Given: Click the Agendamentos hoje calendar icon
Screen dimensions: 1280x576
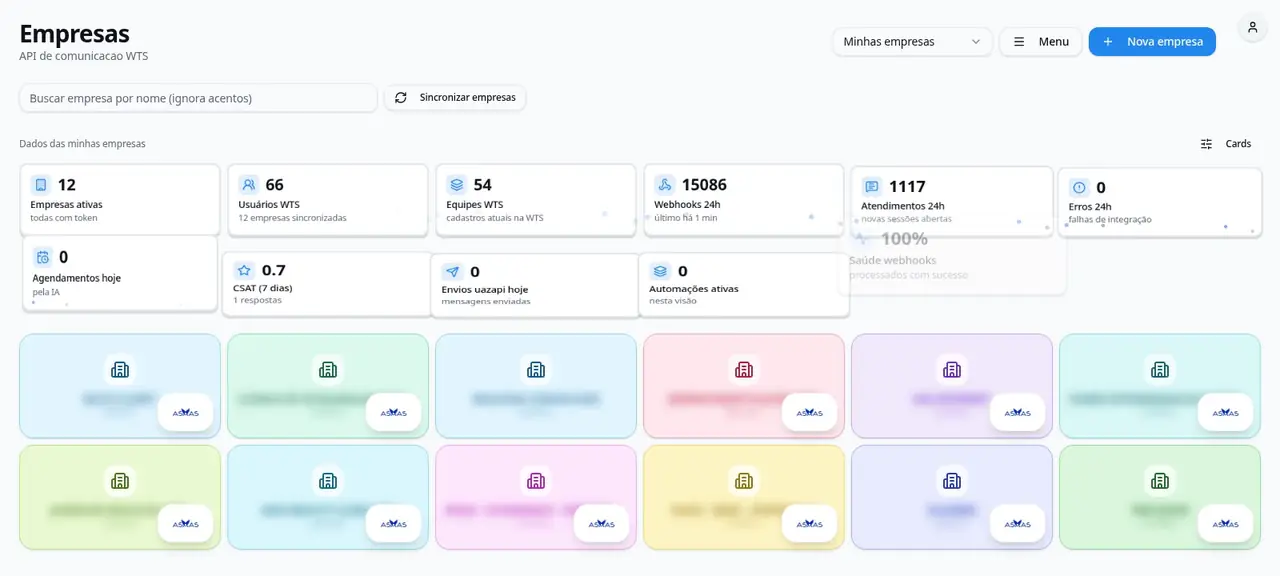Looking at the screenshot, I should coord(42,257).
